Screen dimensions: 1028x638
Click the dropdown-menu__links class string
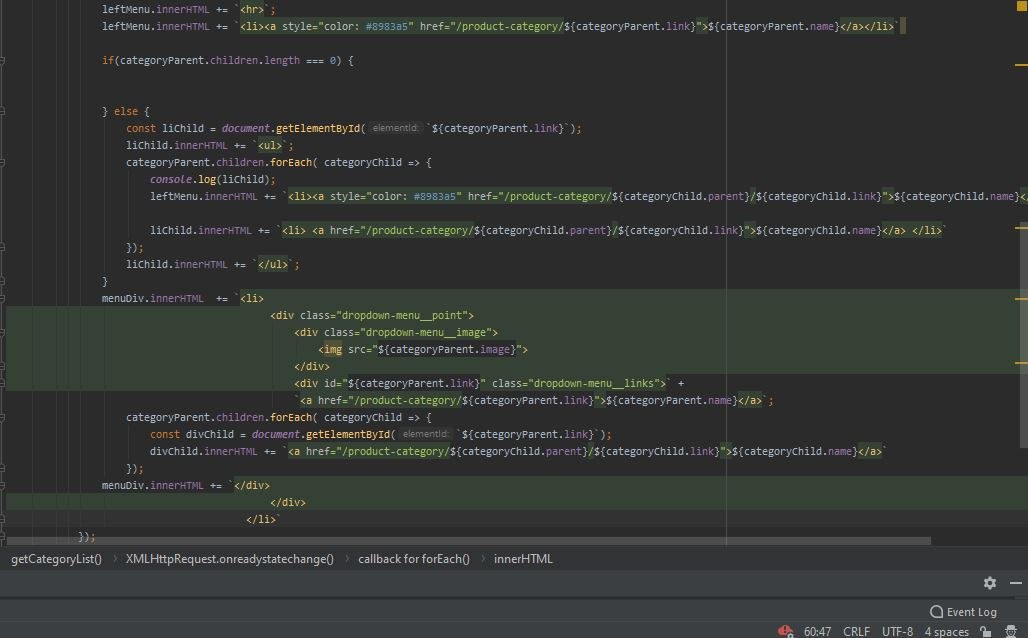pos(595,383)
